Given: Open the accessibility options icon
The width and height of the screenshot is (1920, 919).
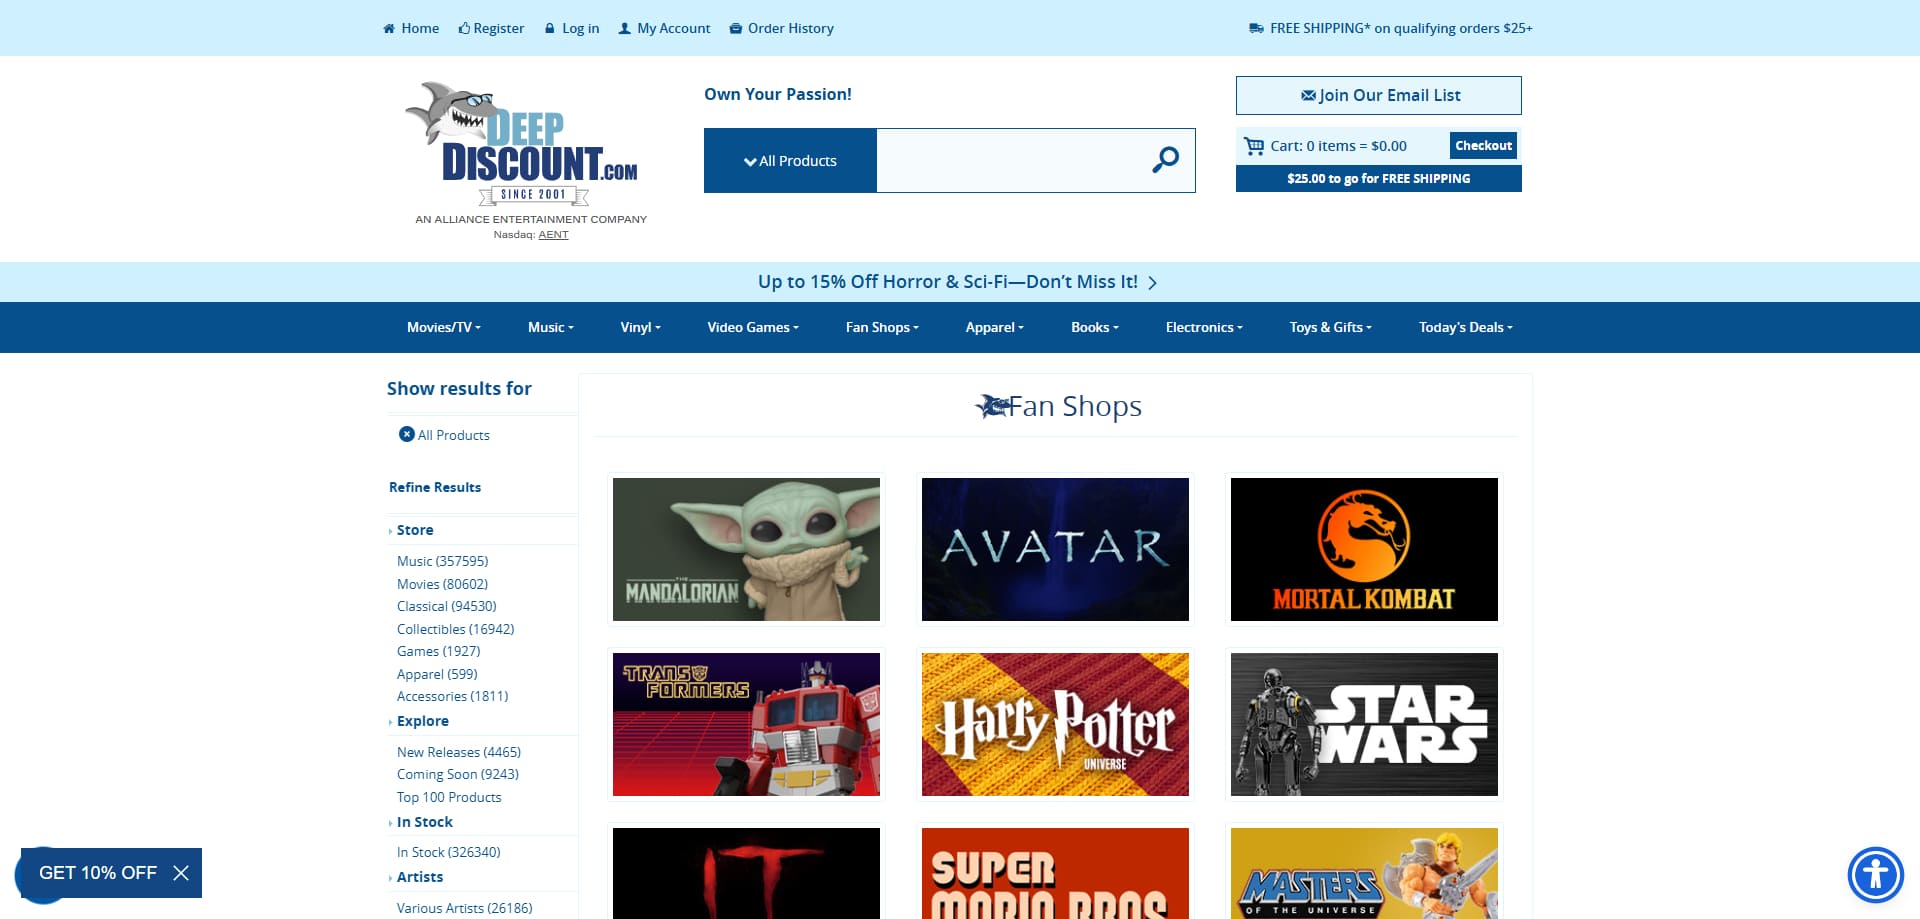Looking at the screenshot, I should pos(1875,875).
